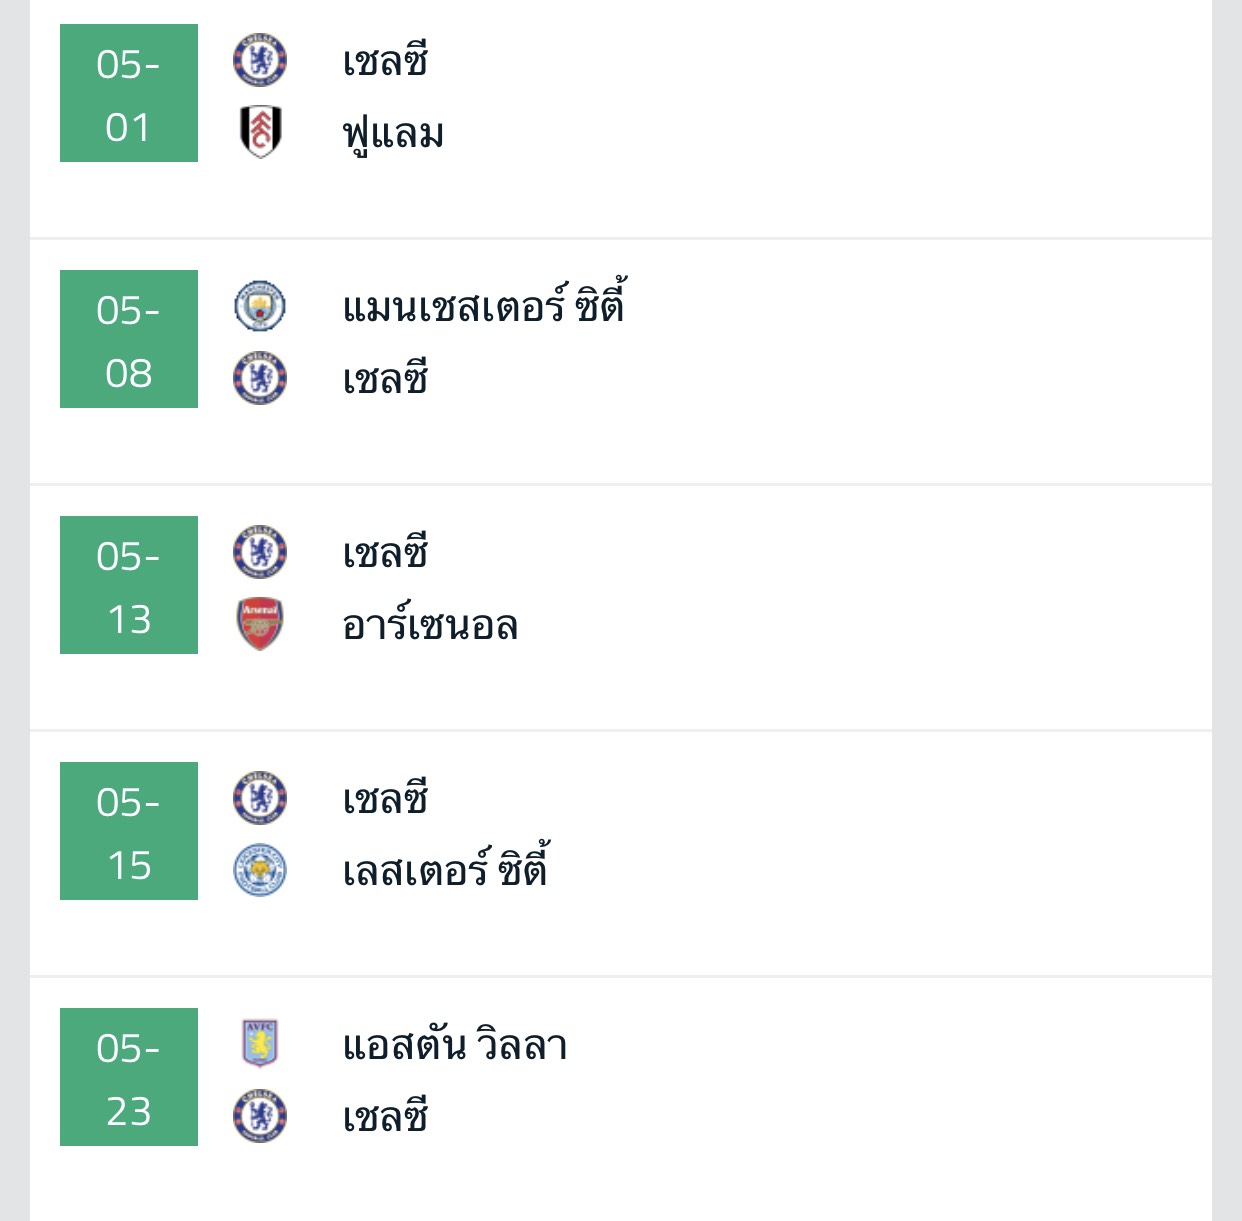This screenshot has width=1242, height=1221.
Task: Click Chelsea crest in the 05-23 fixture
Action: point(260,1116)
